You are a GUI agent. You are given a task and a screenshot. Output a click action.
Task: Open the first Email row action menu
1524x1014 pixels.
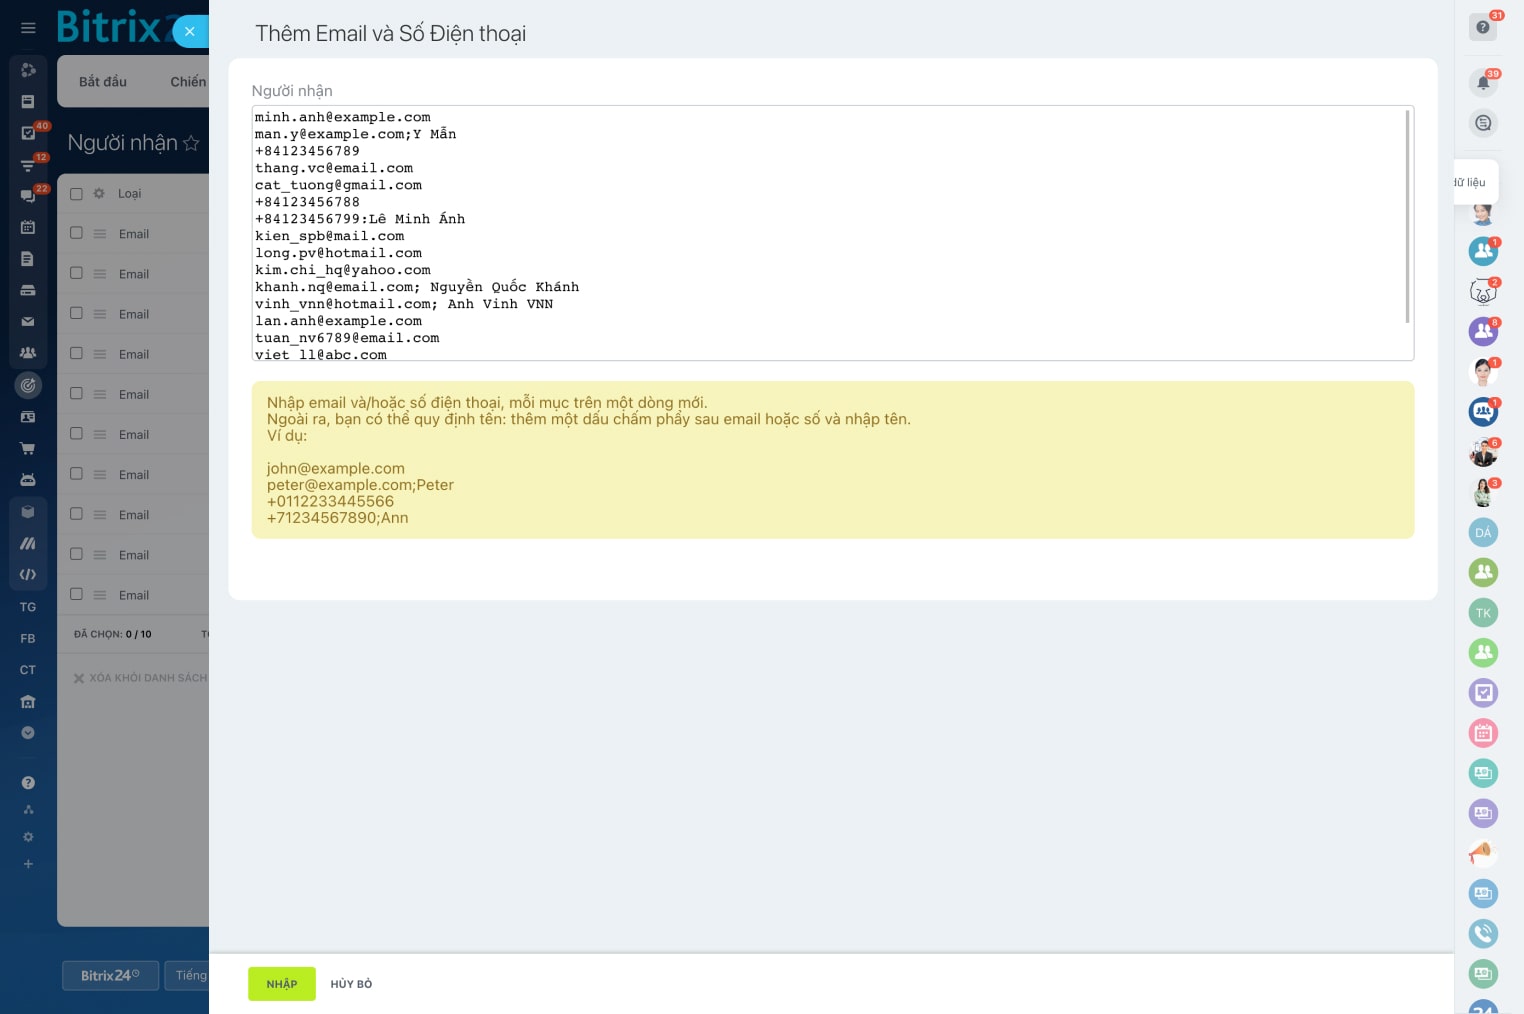tap(100, 234)
